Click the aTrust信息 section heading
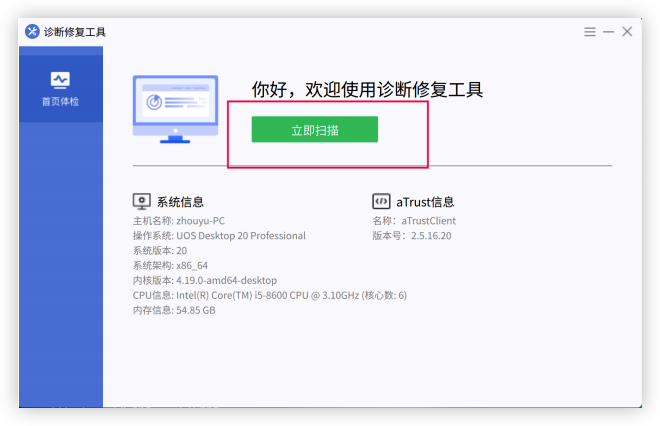 [425, 202]
